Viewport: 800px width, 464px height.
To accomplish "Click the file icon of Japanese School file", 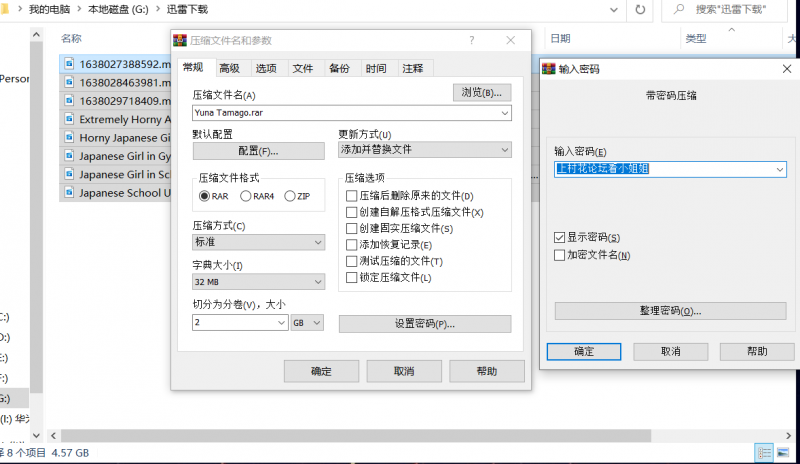I will click(x=69, y=193).
